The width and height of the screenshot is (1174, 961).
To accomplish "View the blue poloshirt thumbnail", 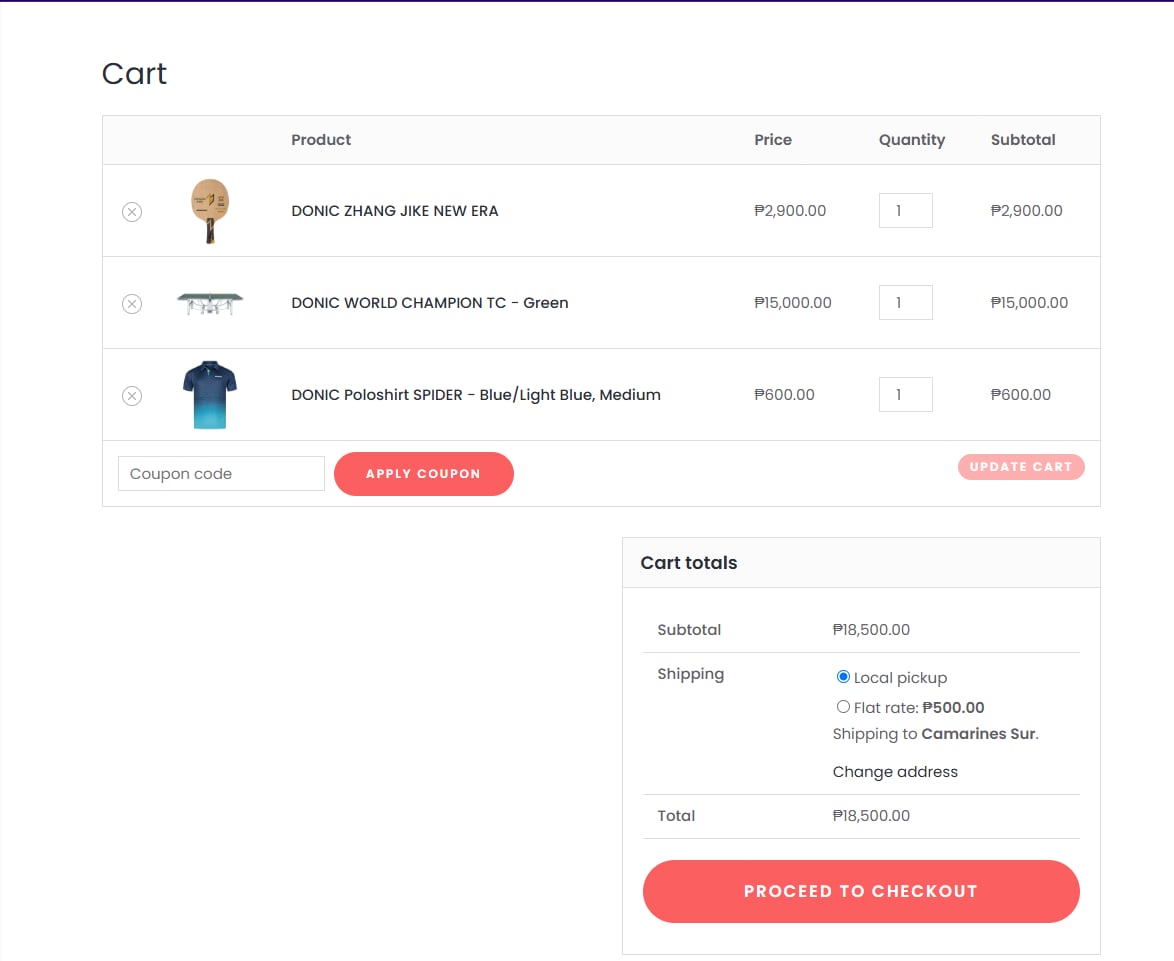I will (209, 394).
